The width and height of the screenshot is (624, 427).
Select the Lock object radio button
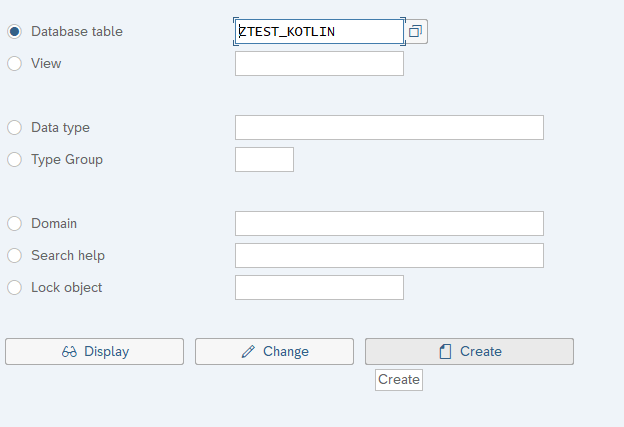[x=14, y=287]
